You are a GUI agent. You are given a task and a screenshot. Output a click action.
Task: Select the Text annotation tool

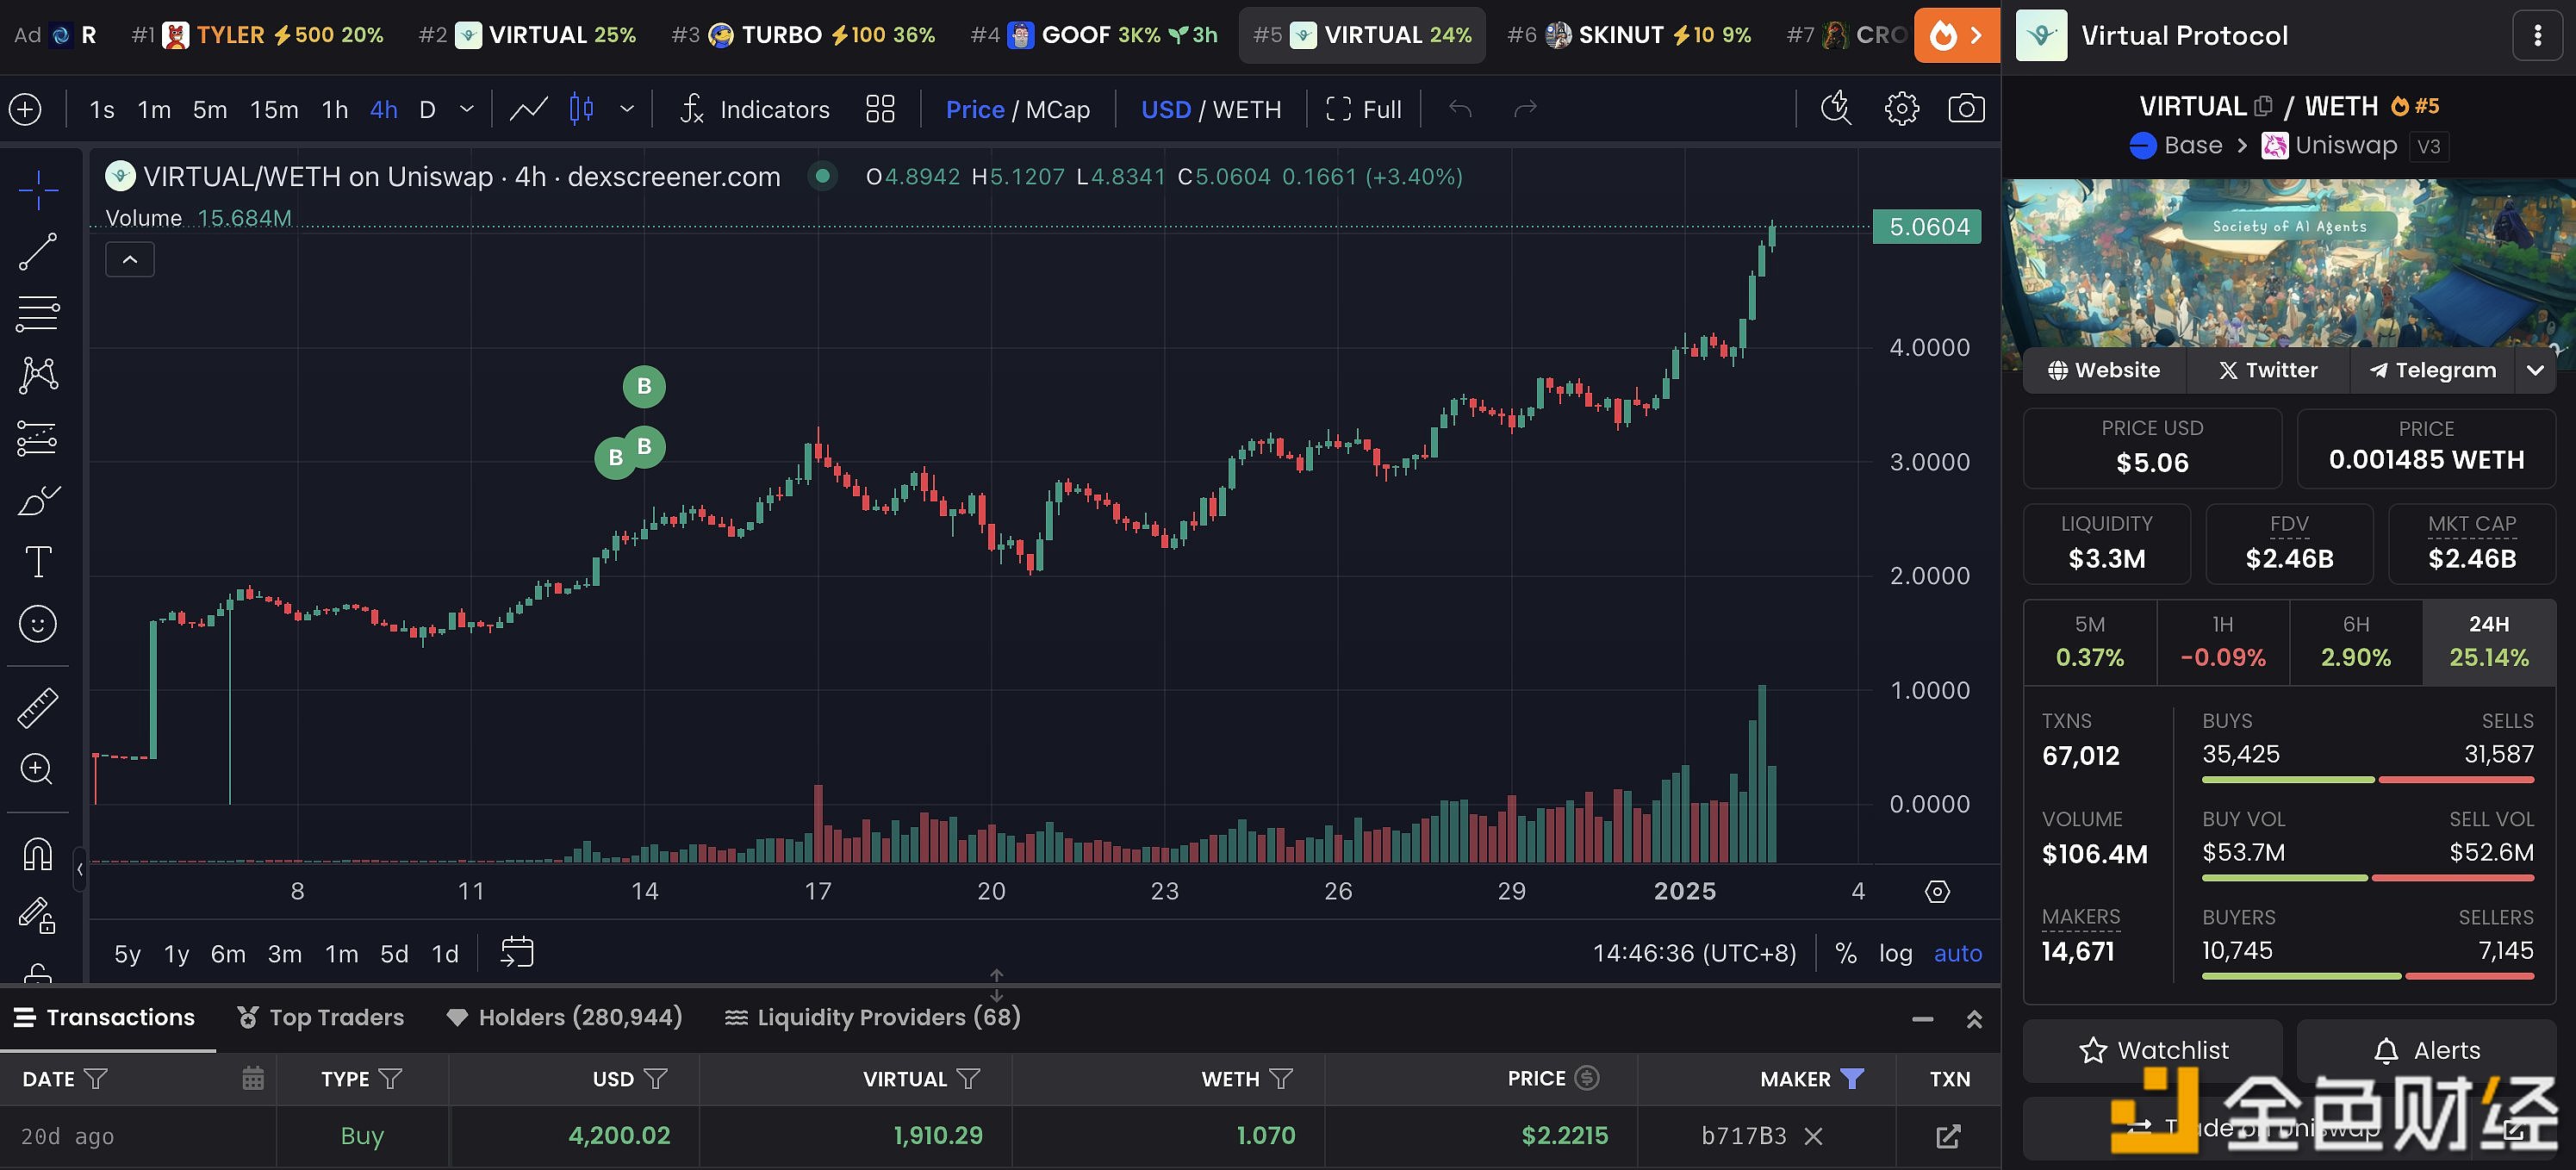click(38, 562)
